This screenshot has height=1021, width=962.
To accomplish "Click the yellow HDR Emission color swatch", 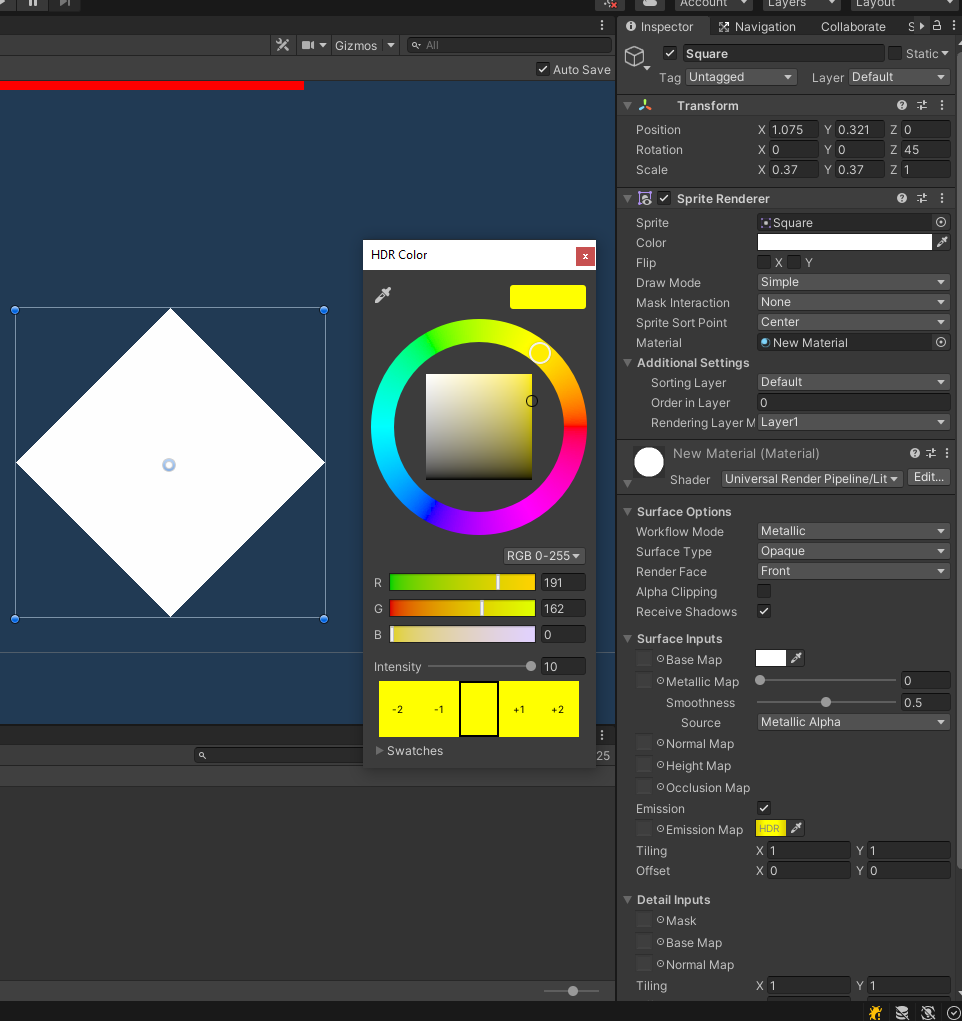I will [771, 828].
